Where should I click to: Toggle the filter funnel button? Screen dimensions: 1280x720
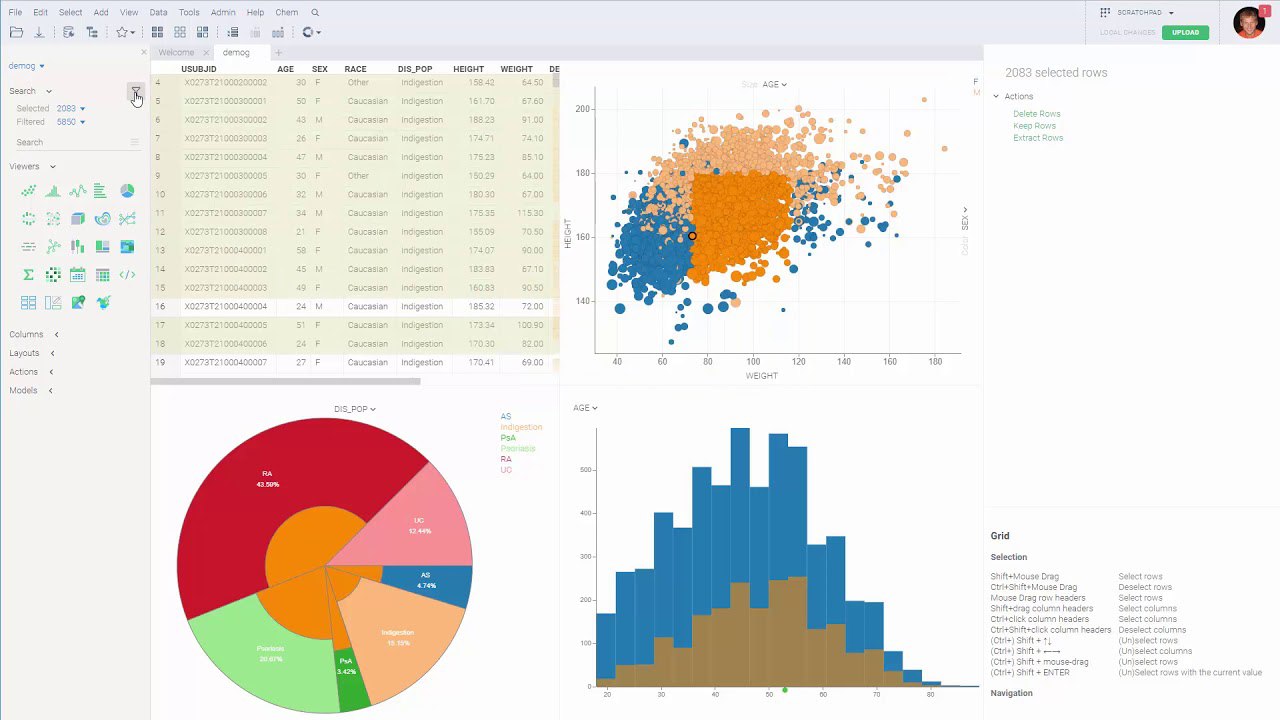pos(135,93)
